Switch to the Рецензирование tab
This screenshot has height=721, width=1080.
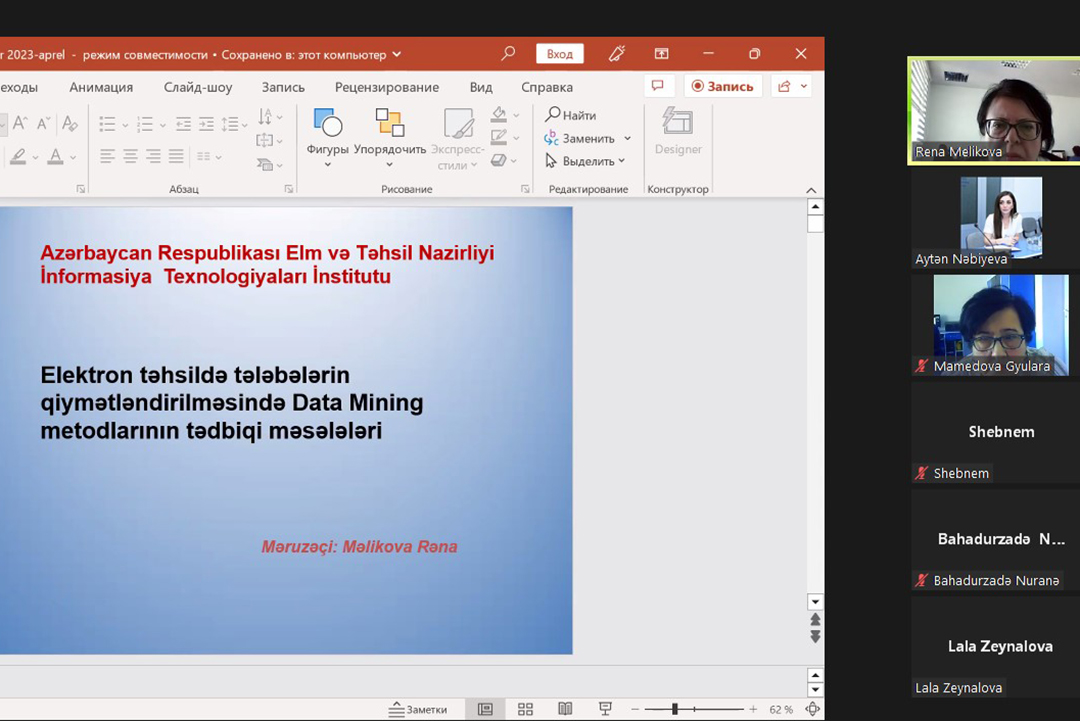(387, 87)
